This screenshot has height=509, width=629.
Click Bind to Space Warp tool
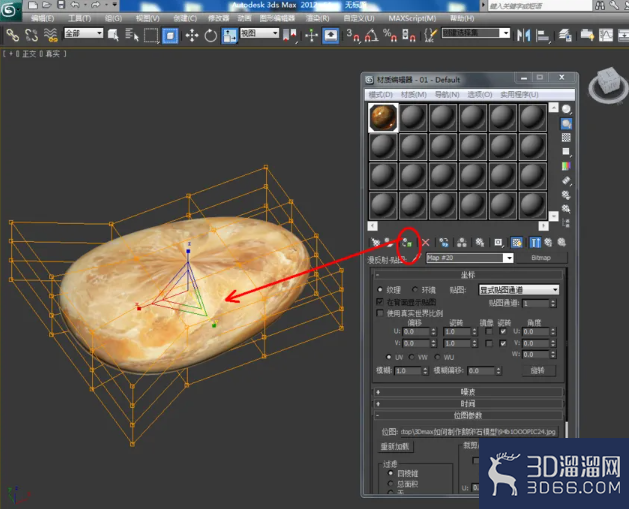tap(51, 35)
